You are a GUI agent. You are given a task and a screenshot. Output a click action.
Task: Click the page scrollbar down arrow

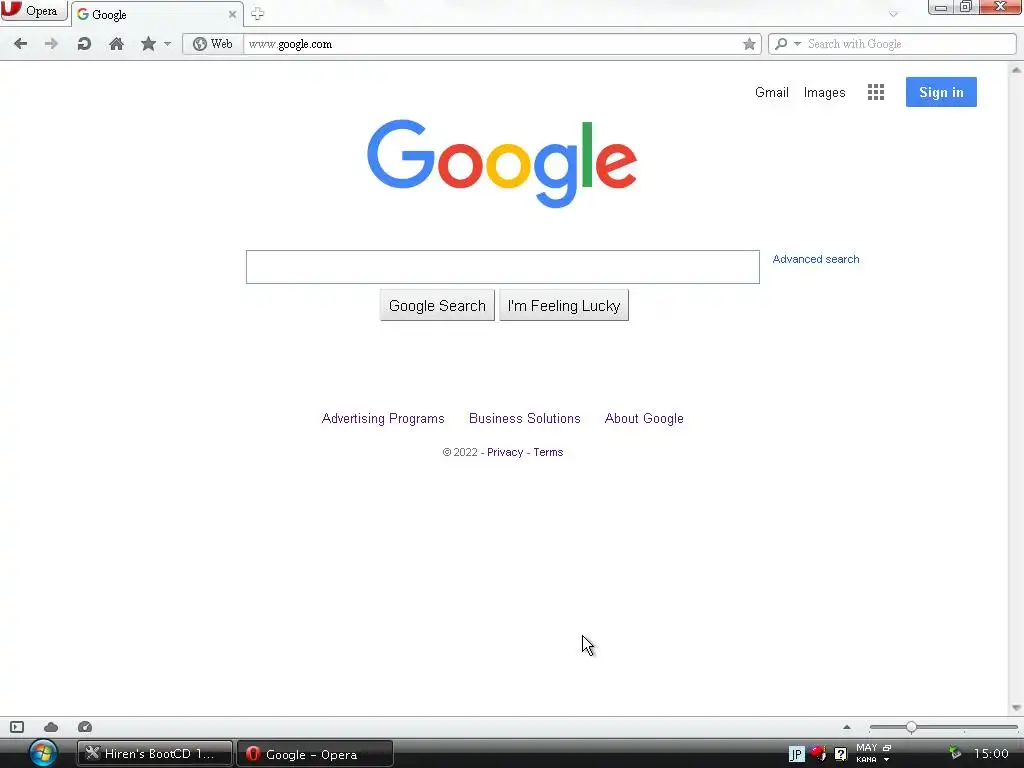tap(1016, 708)
